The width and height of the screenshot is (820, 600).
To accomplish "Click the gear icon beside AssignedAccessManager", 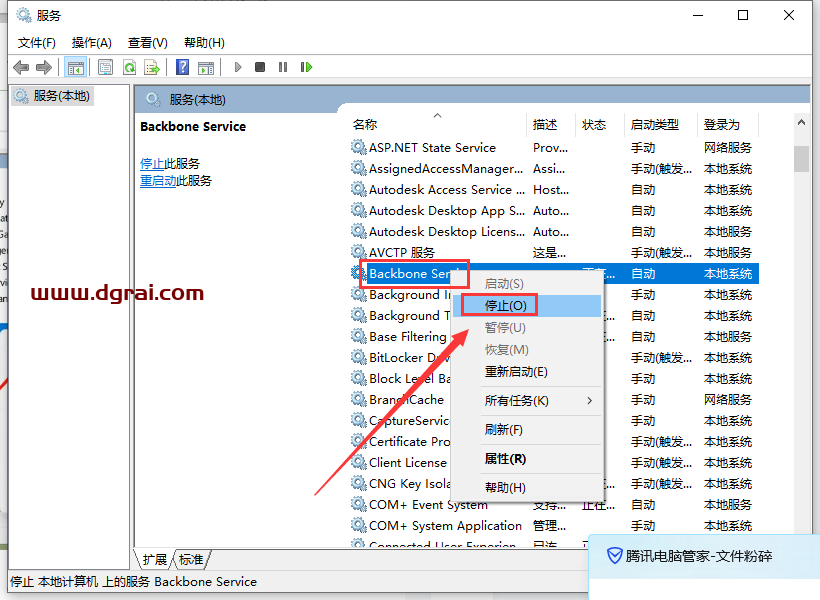I will [358, 168].
